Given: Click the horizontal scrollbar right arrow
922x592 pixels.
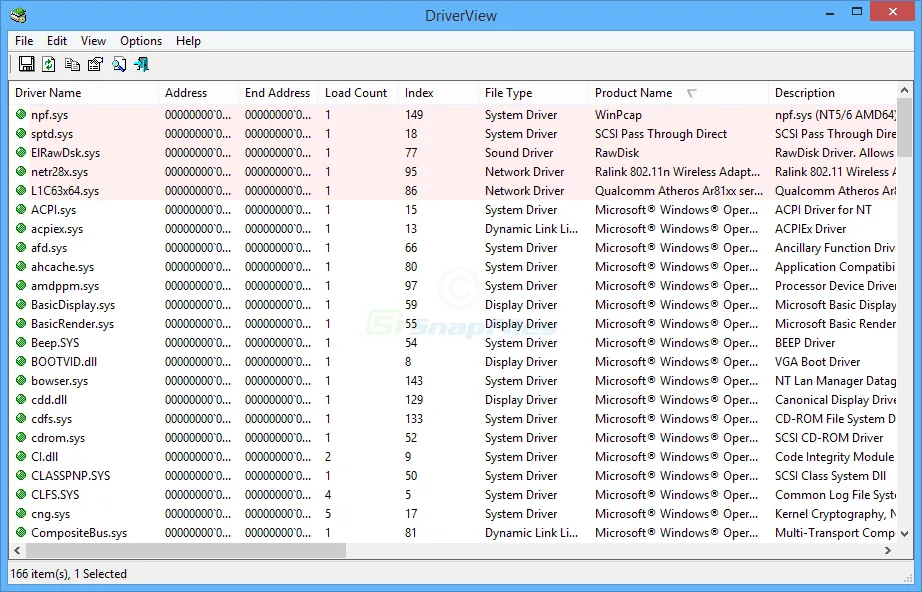Looking at the screenshot, I should tap(888, 550).
